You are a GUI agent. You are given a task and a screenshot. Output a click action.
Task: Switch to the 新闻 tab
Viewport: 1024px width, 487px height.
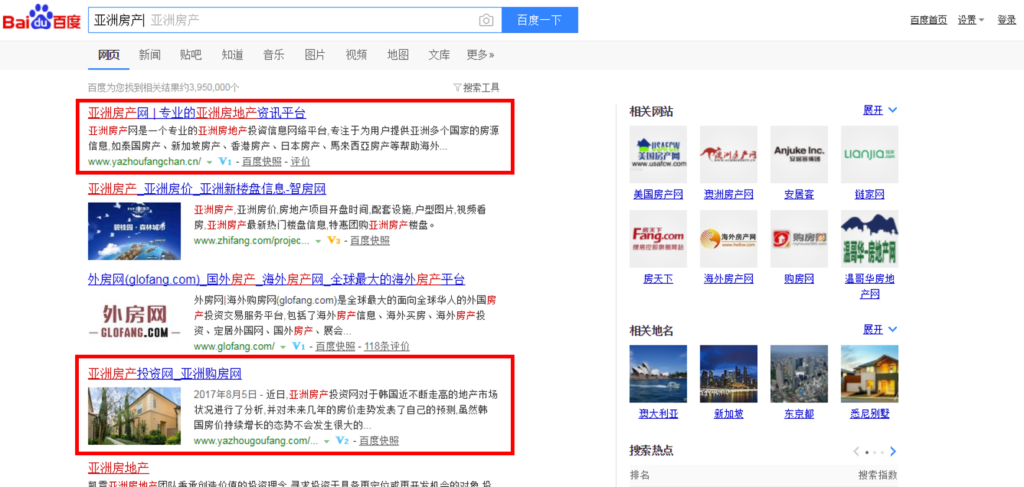[150, 55]
